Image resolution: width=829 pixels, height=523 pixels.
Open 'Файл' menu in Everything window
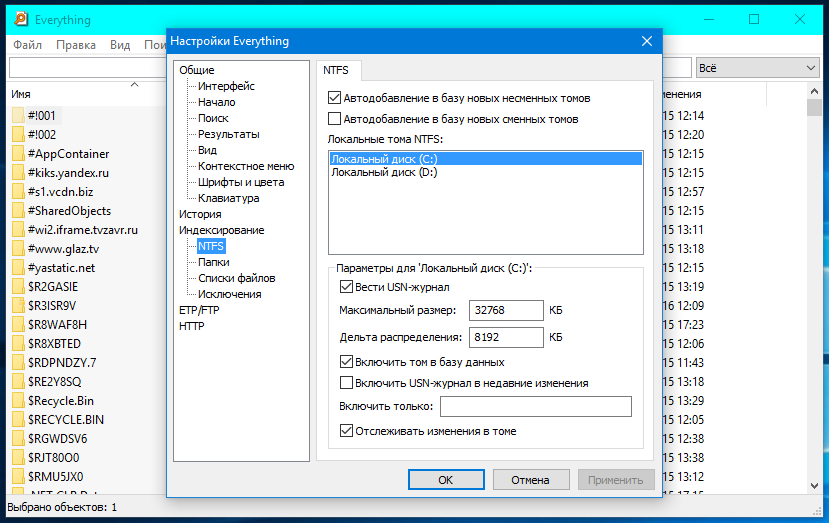point(27,45)
